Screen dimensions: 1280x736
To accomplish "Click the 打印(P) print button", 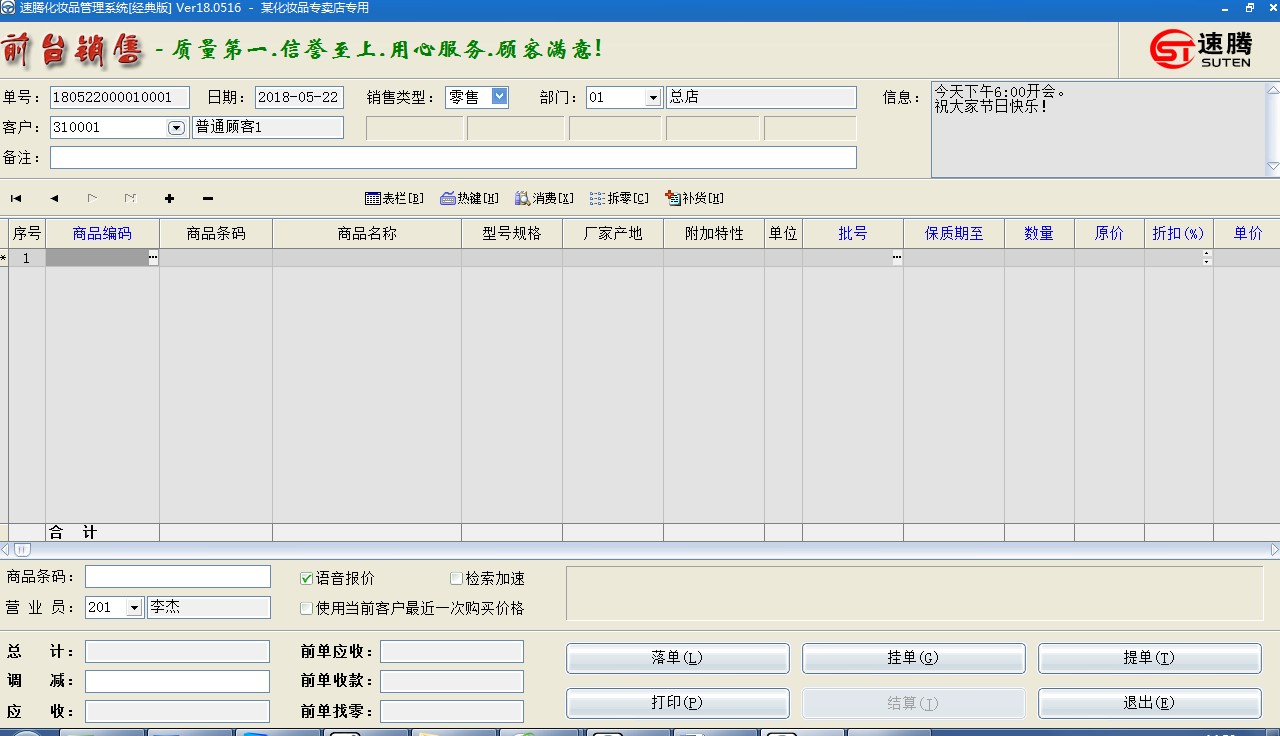I will pyautogui.click(x=678, y=703).
